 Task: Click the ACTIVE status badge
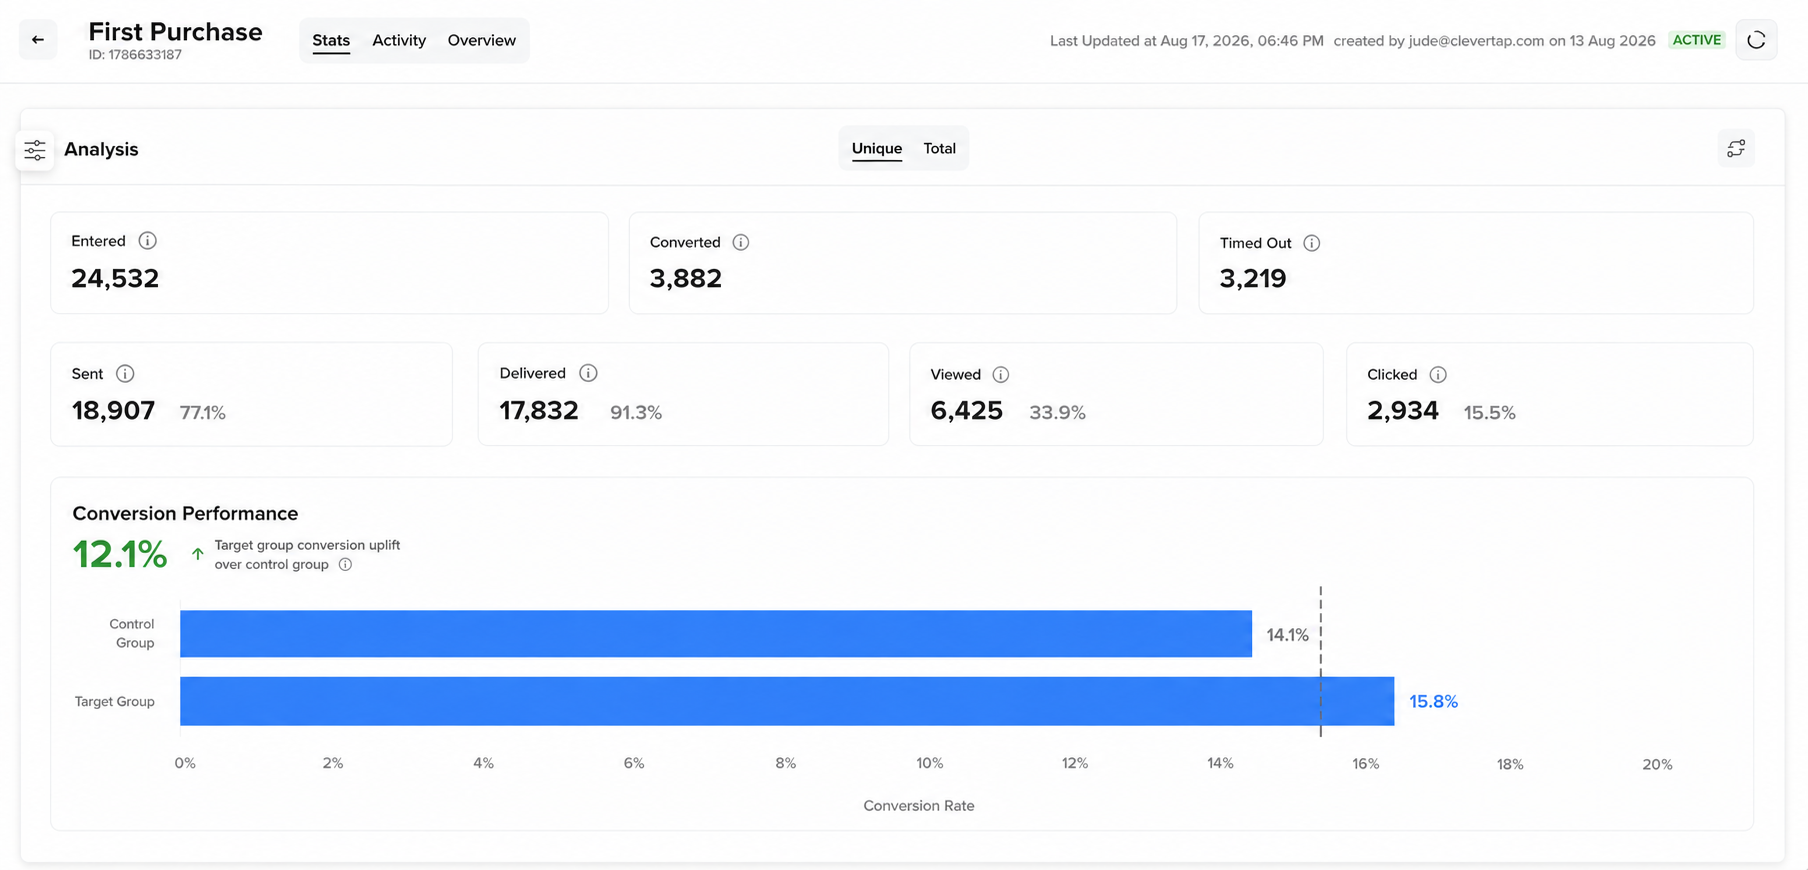[x=1697, y=40]
